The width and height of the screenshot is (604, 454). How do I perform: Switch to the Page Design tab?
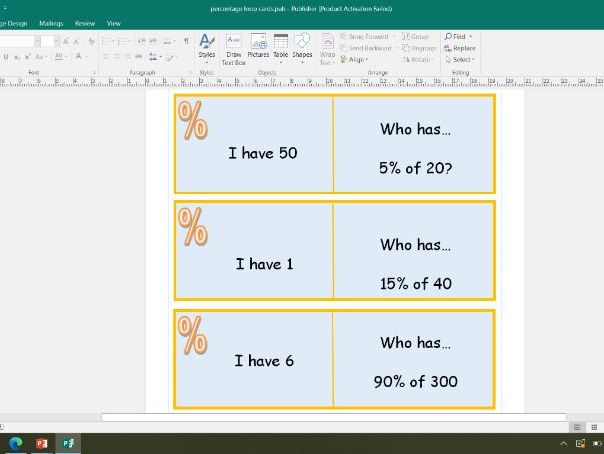click(x=13, y=23)
